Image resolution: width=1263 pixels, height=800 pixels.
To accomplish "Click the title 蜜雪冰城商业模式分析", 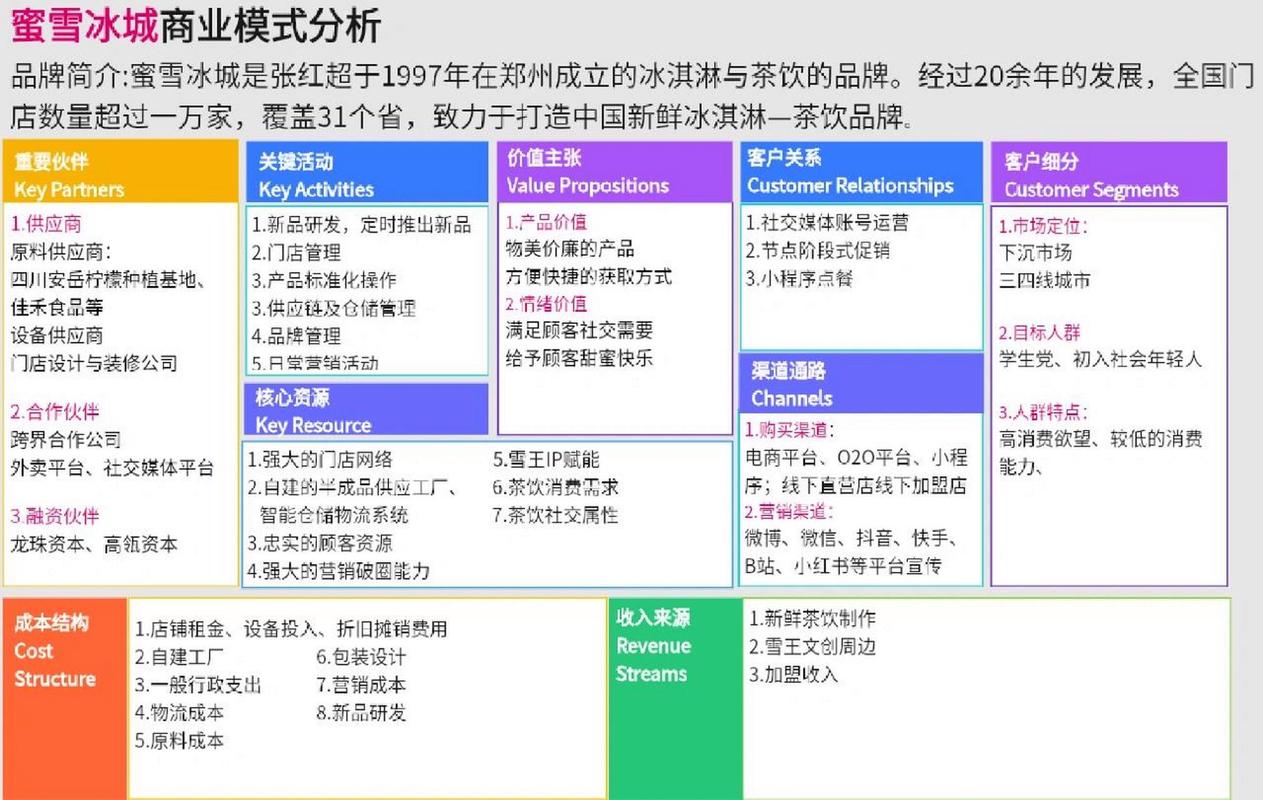I will (196, 27).
